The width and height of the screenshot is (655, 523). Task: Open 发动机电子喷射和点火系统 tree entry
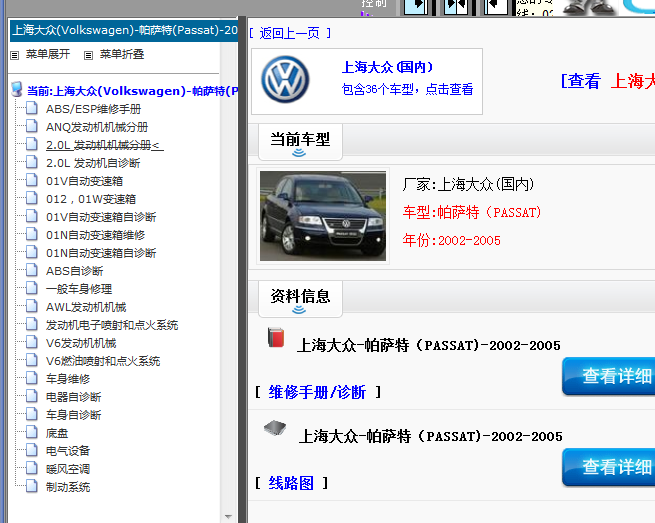pyautogui.click(x=112, y=325)
